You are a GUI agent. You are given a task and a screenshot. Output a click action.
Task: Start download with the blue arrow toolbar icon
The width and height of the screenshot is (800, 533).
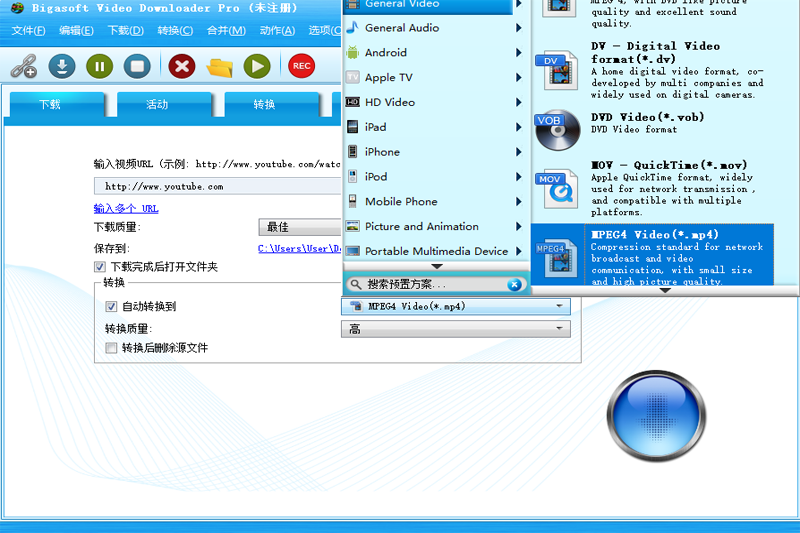[62, 66]
